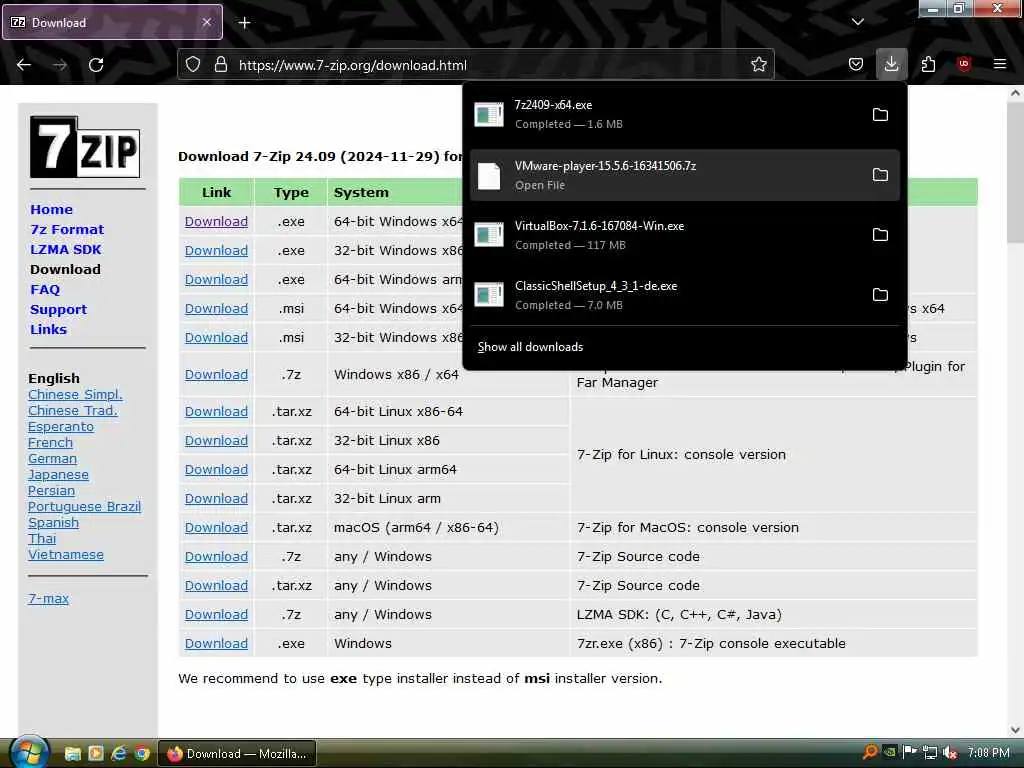The height and width of the screenshot is (768, 1024).
Task: Open the Links page
Action: point(48,329)
